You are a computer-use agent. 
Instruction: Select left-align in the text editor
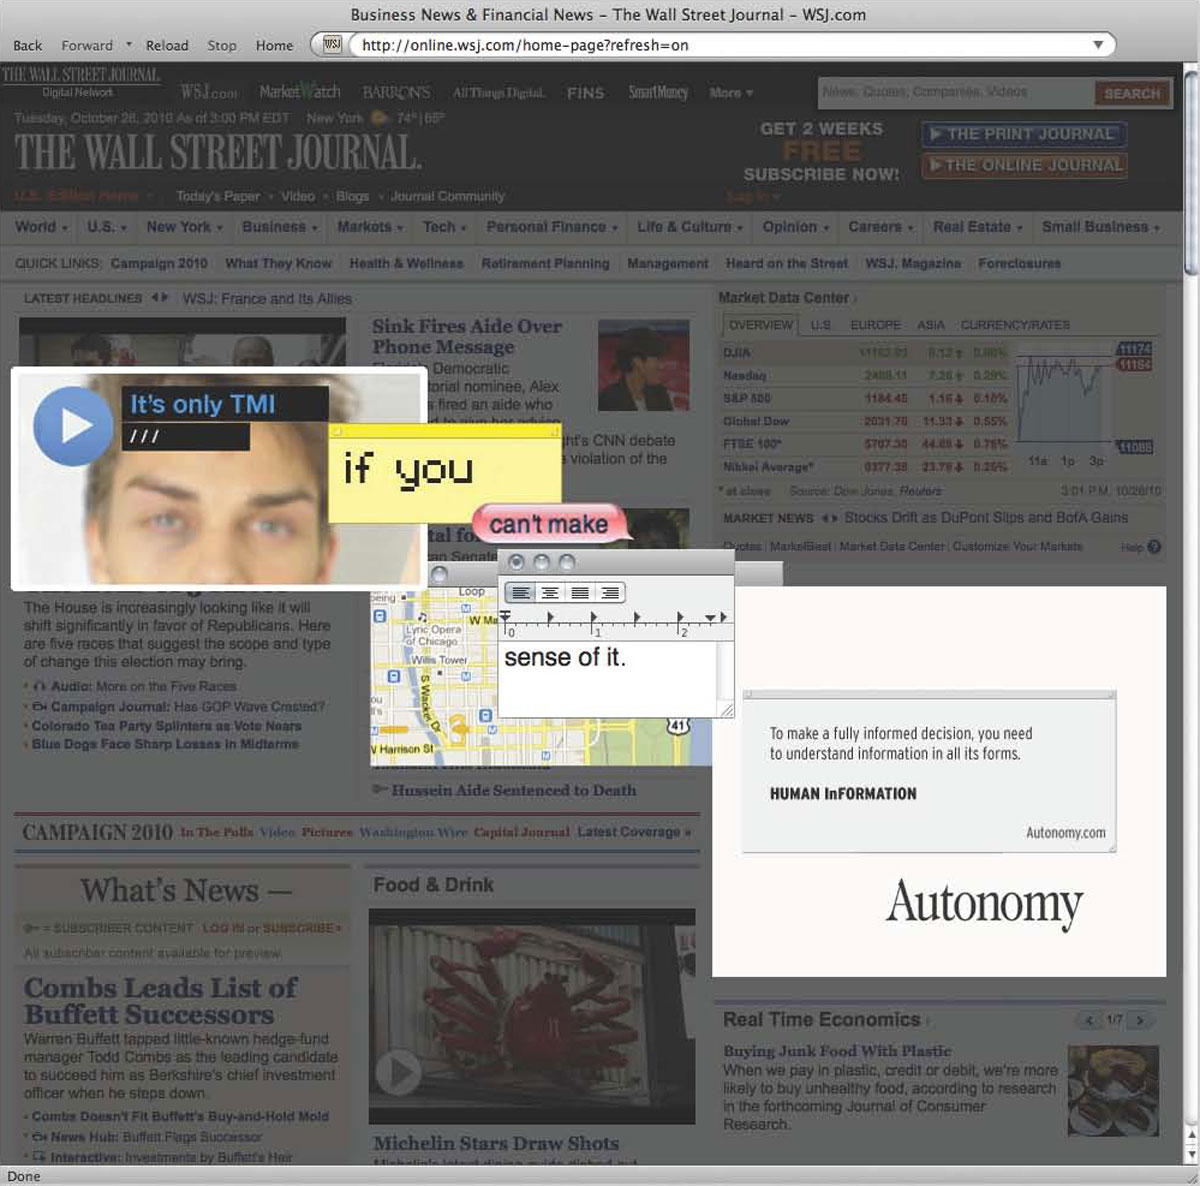[520, 593]
